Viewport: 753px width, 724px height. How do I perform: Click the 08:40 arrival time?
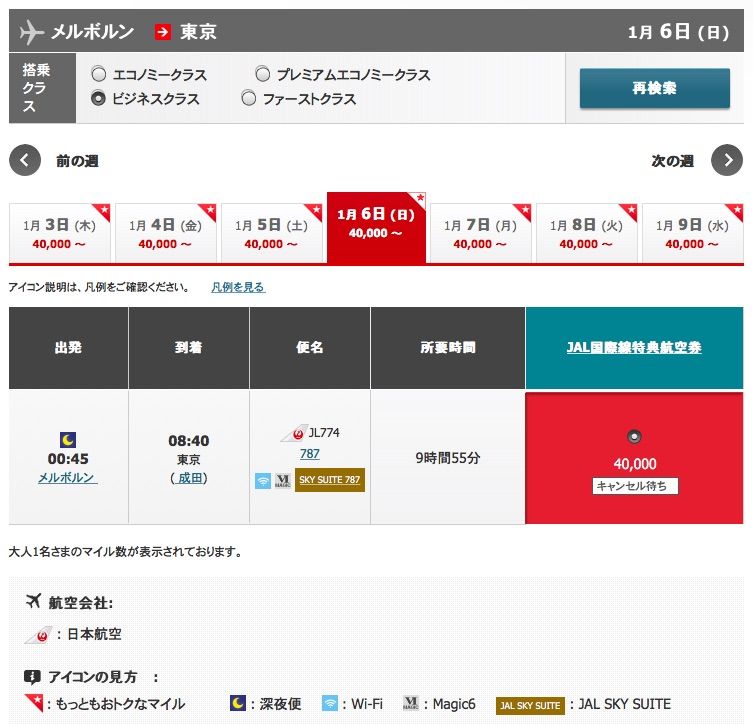189,441
